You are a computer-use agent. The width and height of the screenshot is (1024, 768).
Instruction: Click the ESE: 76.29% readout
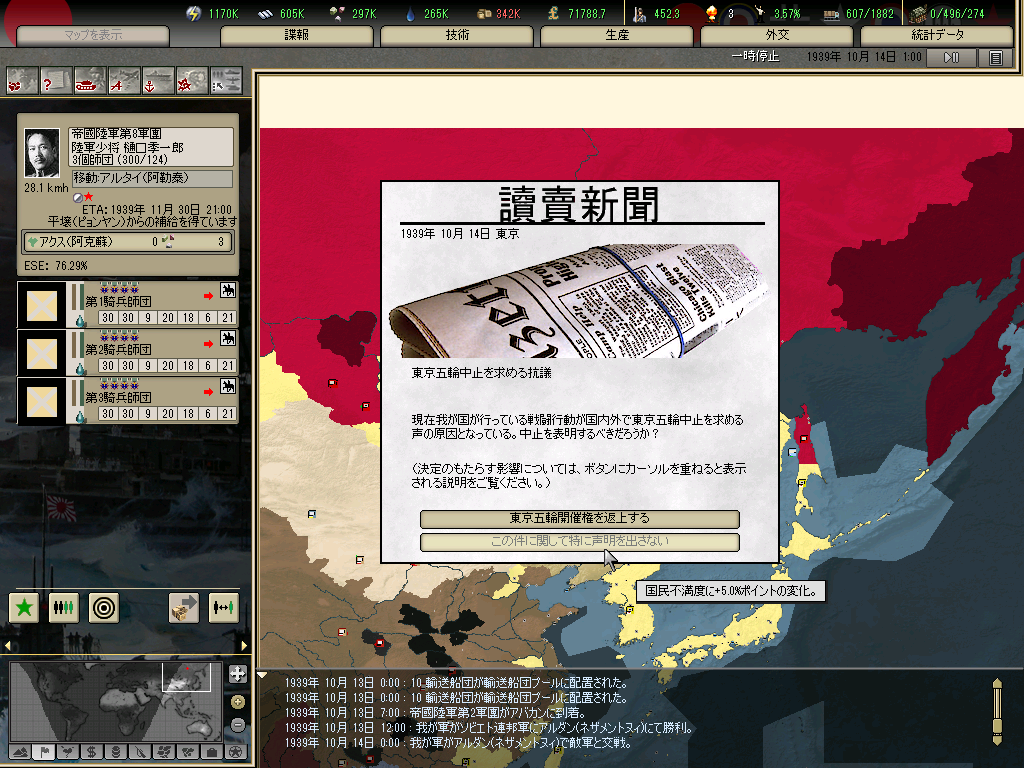pos(56,266)
